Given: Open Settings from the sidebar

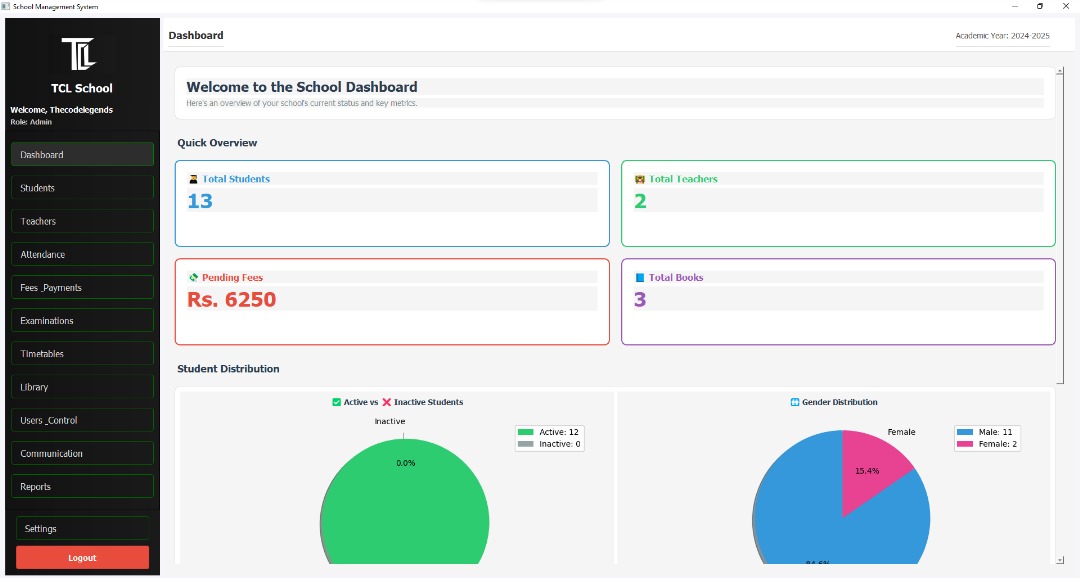Looking at the screenshot, I should 82,529.
